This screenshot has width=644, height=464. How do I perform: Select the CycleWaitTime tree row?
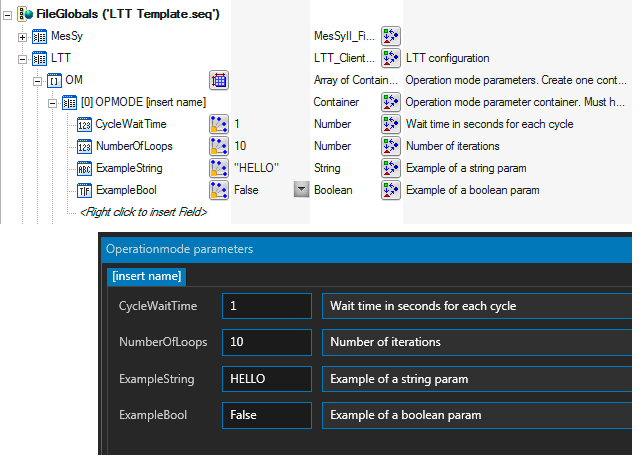(x=131, y=124)
